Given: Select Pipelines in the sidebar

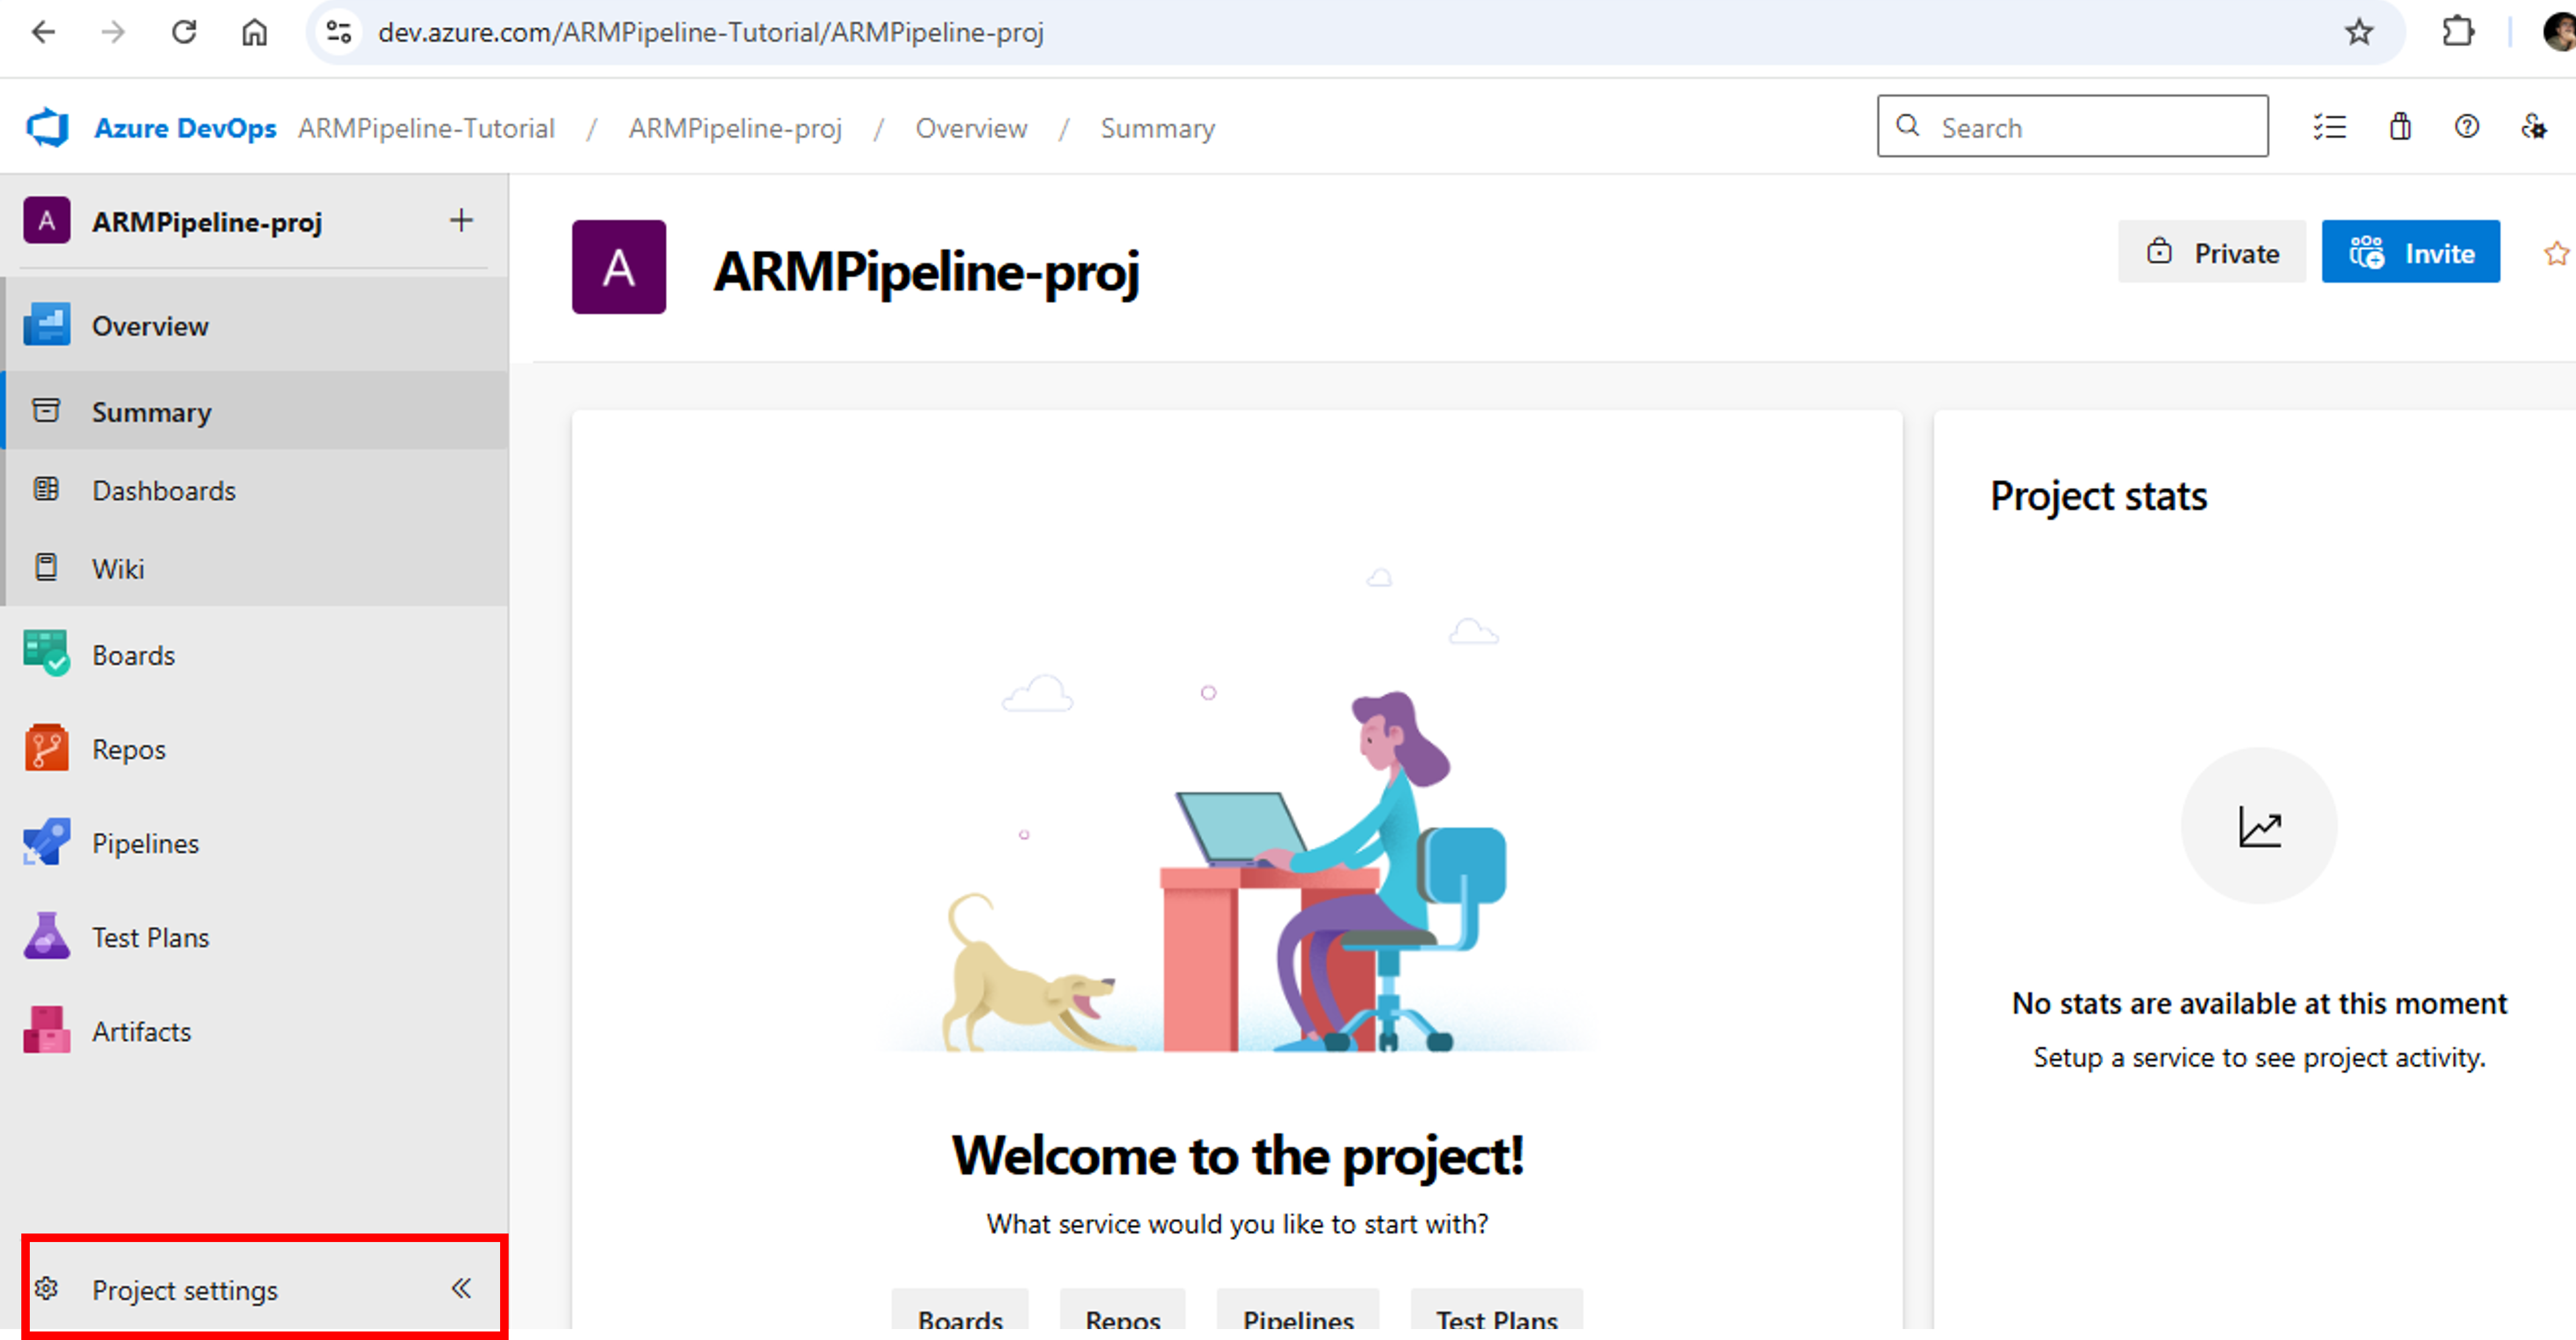Looking at the screenshot, I should pyautogui.click(x=145, y=843).
